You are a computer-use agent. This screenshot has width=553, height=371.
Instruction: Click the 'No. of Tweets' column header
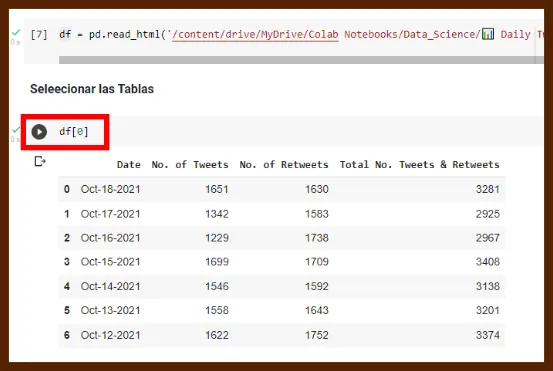[190, 165]
